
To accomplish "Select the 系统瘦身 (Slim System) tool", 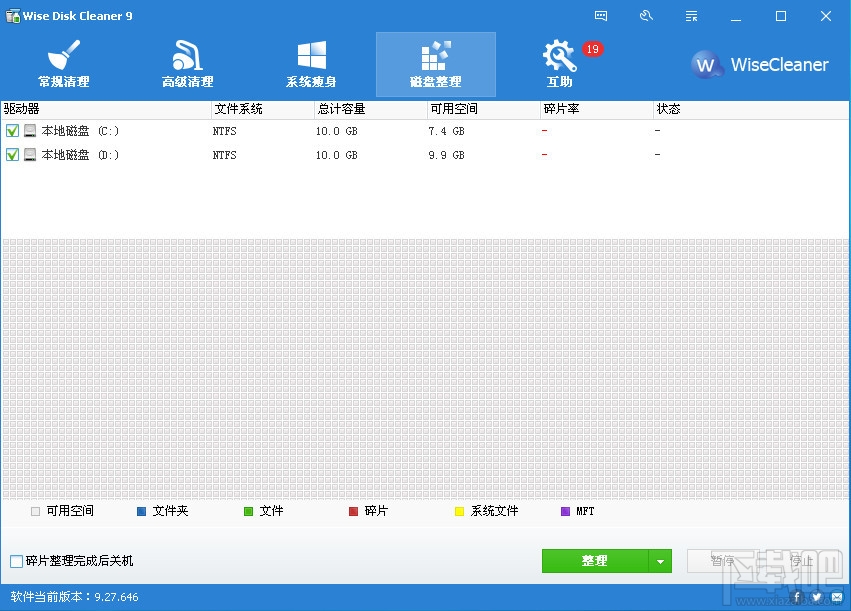I will pos(311,62).
